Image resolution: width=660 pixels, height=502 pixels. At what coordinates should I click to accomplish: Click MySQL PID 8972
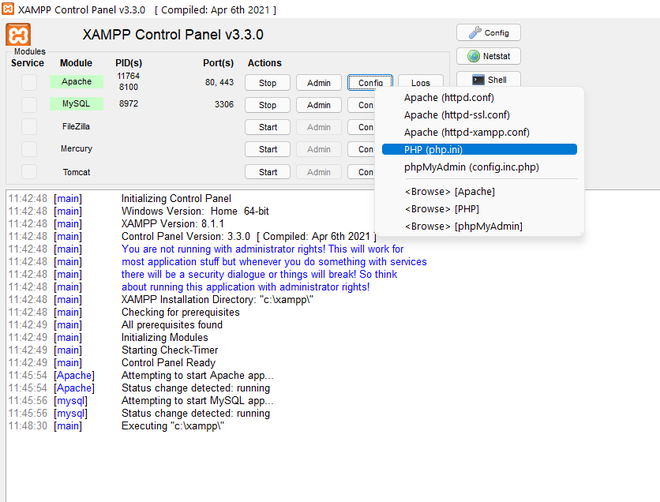128,104
